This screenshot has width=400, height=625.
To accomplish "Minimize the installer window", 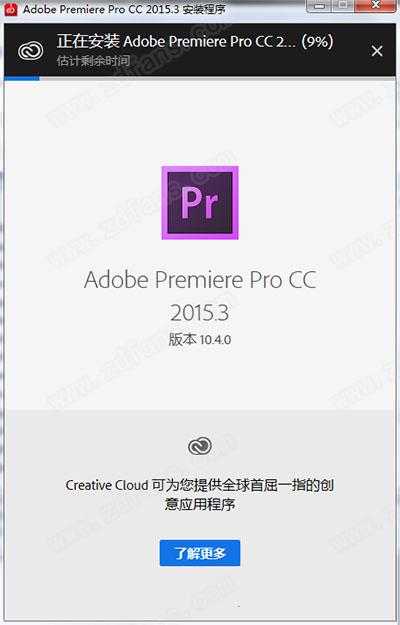I will pyautogui.click(x=320, y=6).
